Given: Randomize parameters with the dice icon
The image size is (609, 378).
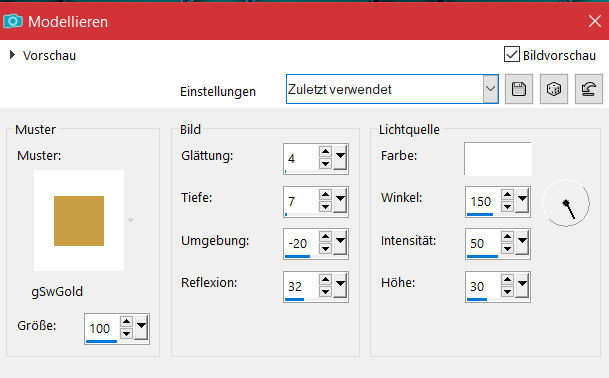Looking at the screenshot, I should coord(553,89).
